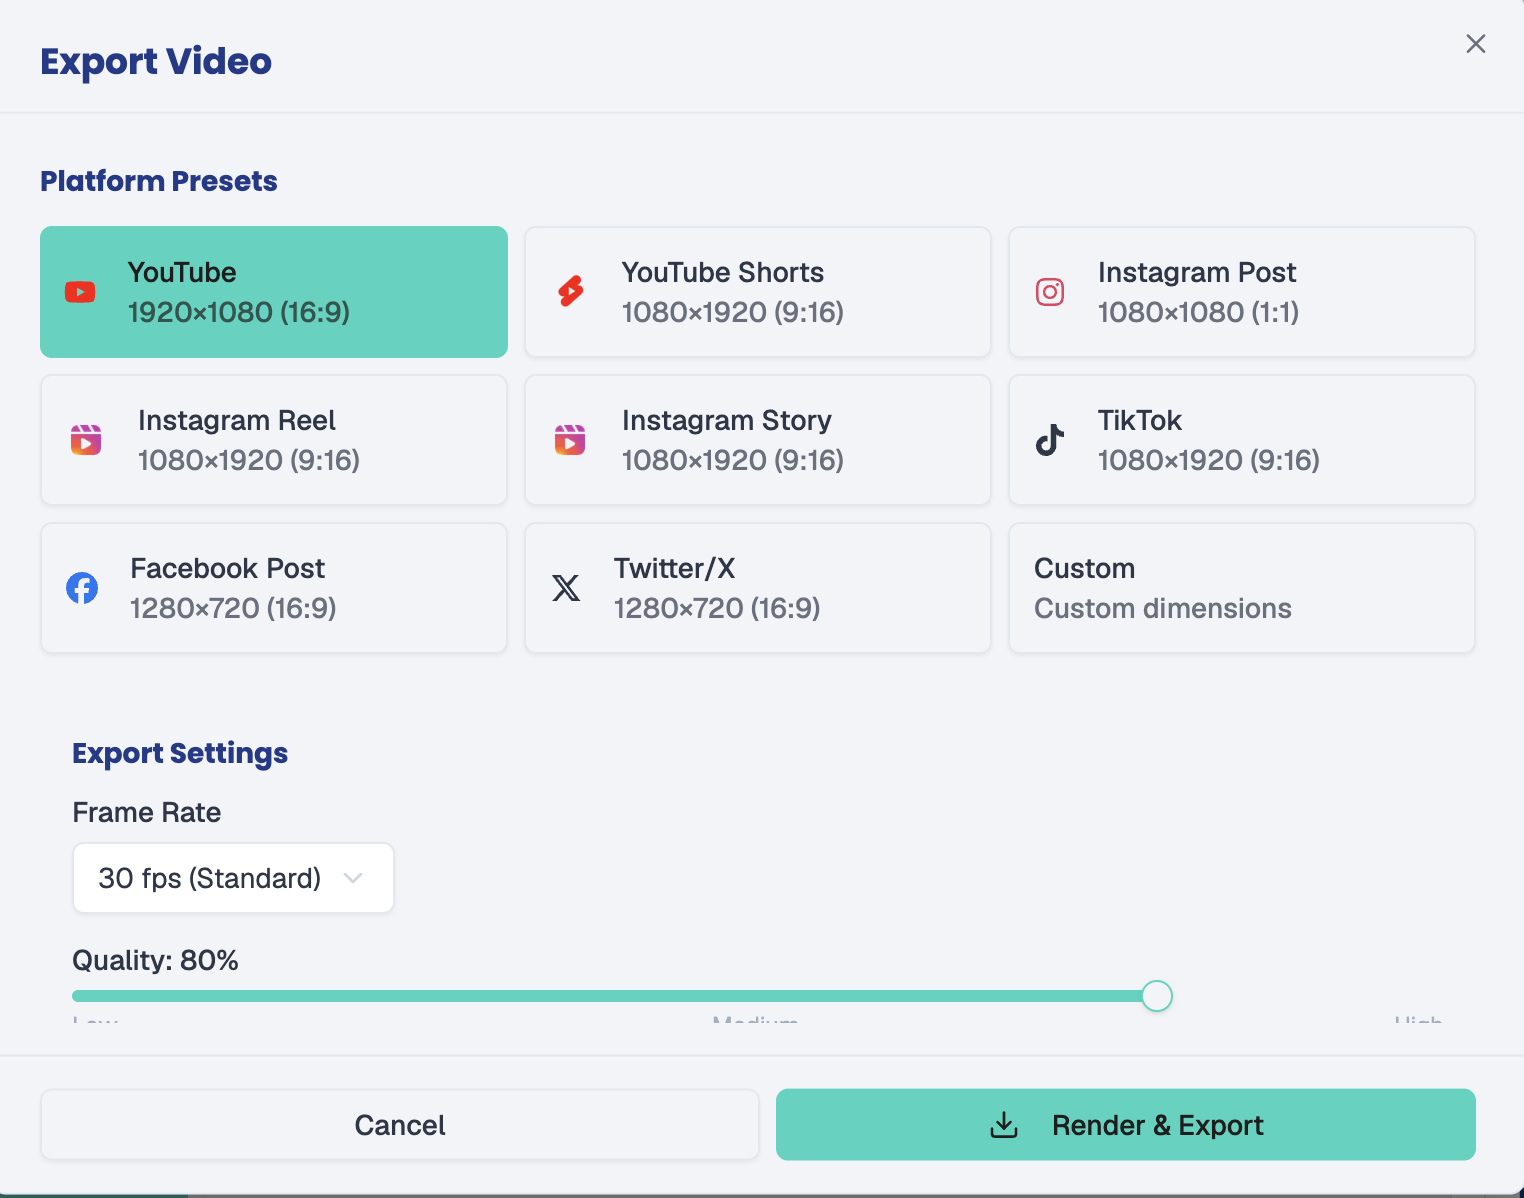The image size is (1524, 1198).
Task: Select the TikTok 1080×1920 preset
Action: (1242, 440)
